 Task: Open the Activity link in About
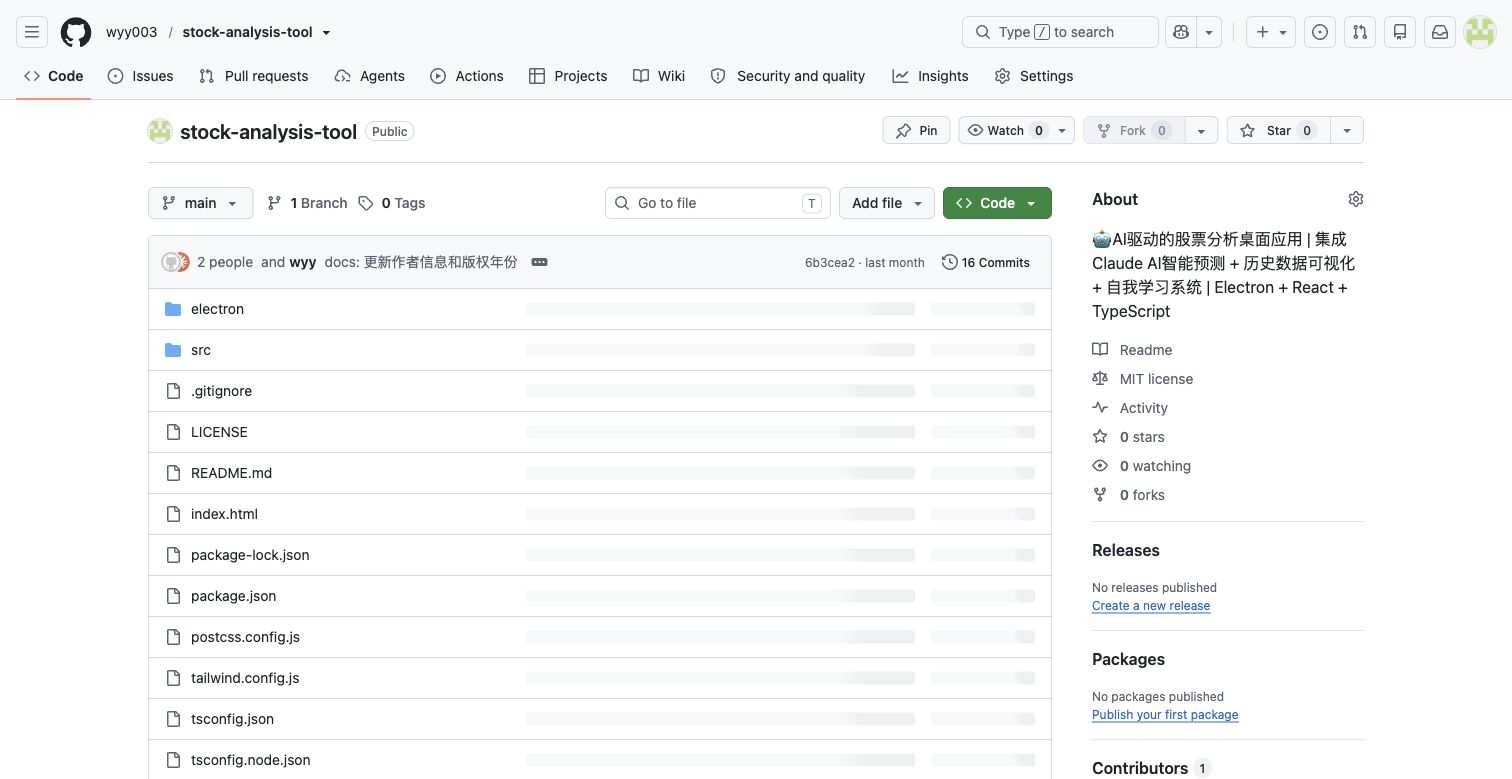(1144, 408)
